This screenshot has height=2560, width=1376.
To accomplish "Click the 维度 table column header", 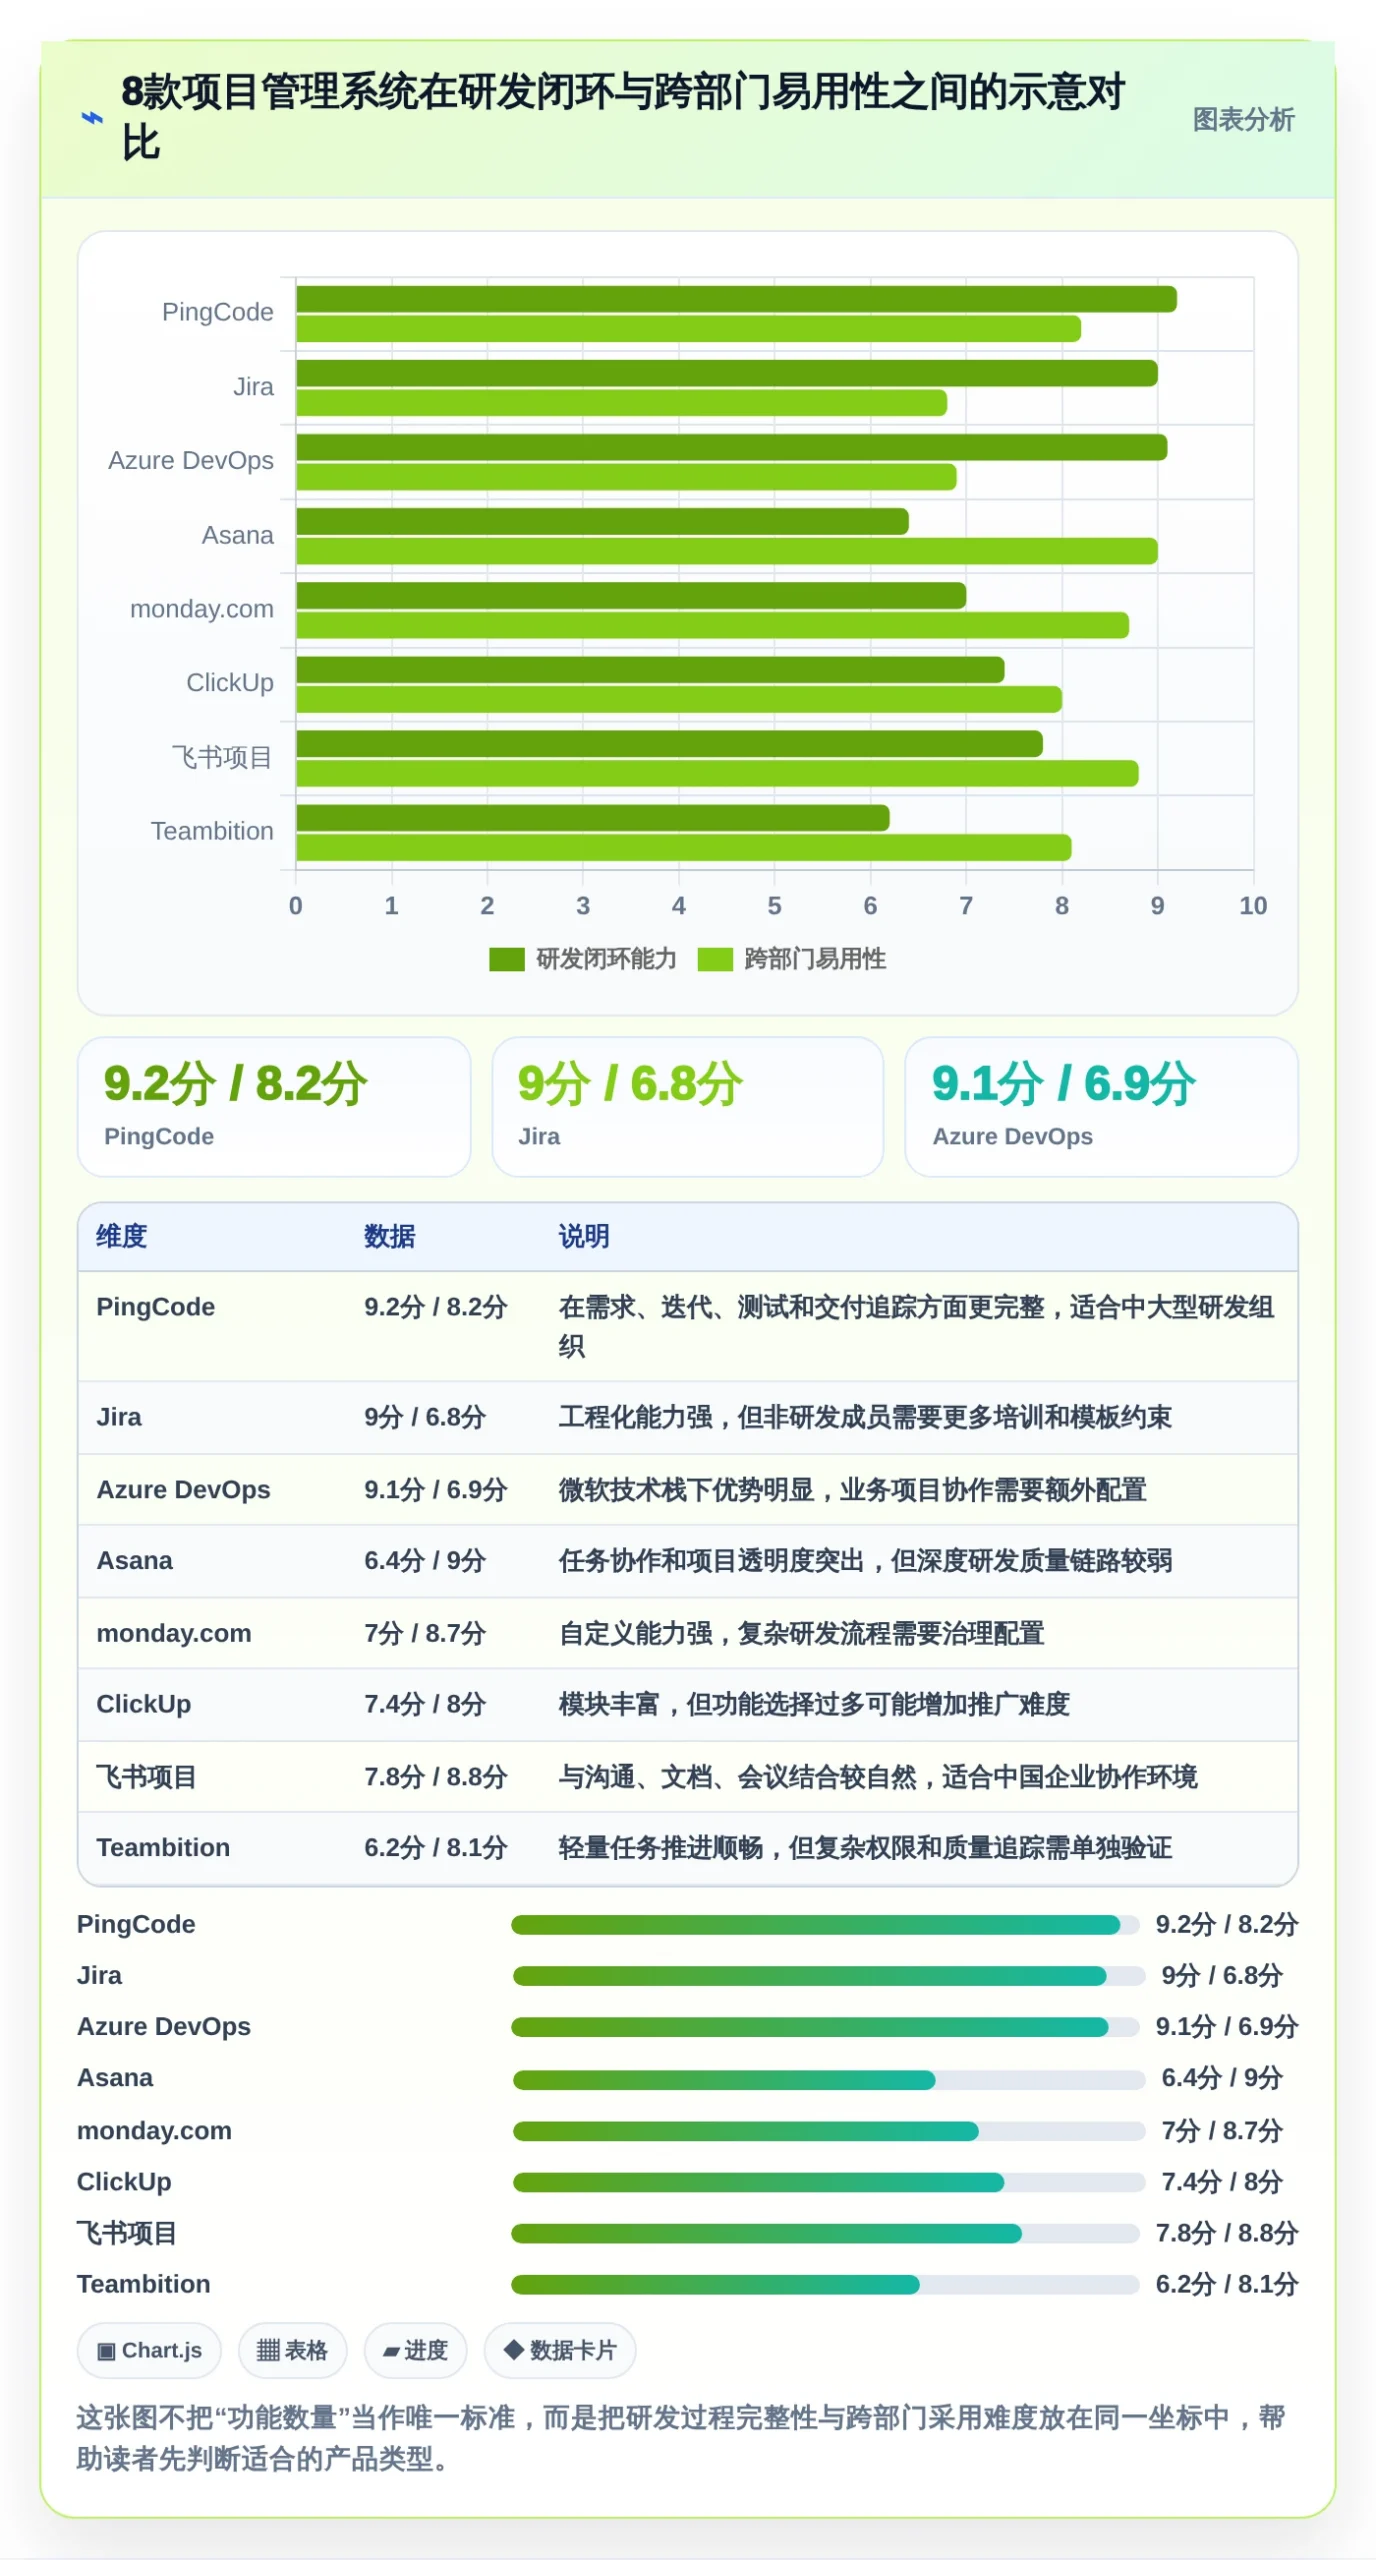I will [x=122, y=1236].
